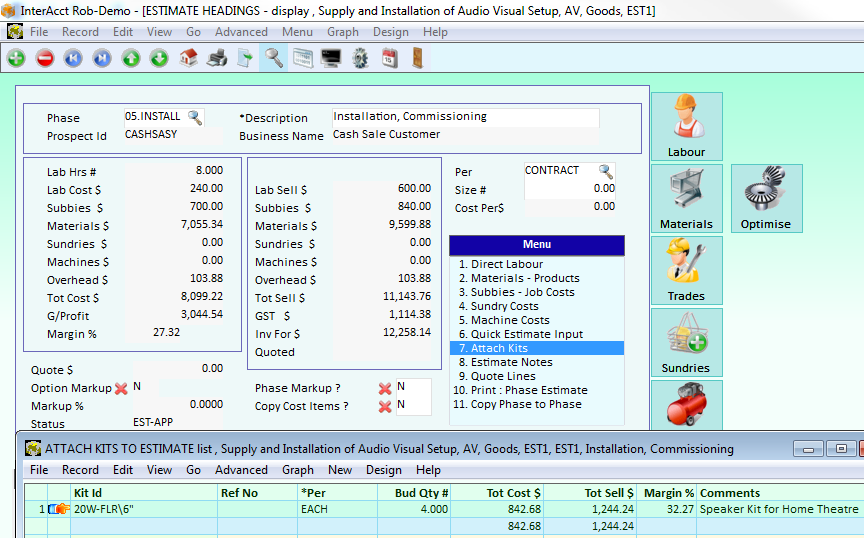Click the Phase field lookup magnifier
864x538 pixels.
click(x=195, y=117)
